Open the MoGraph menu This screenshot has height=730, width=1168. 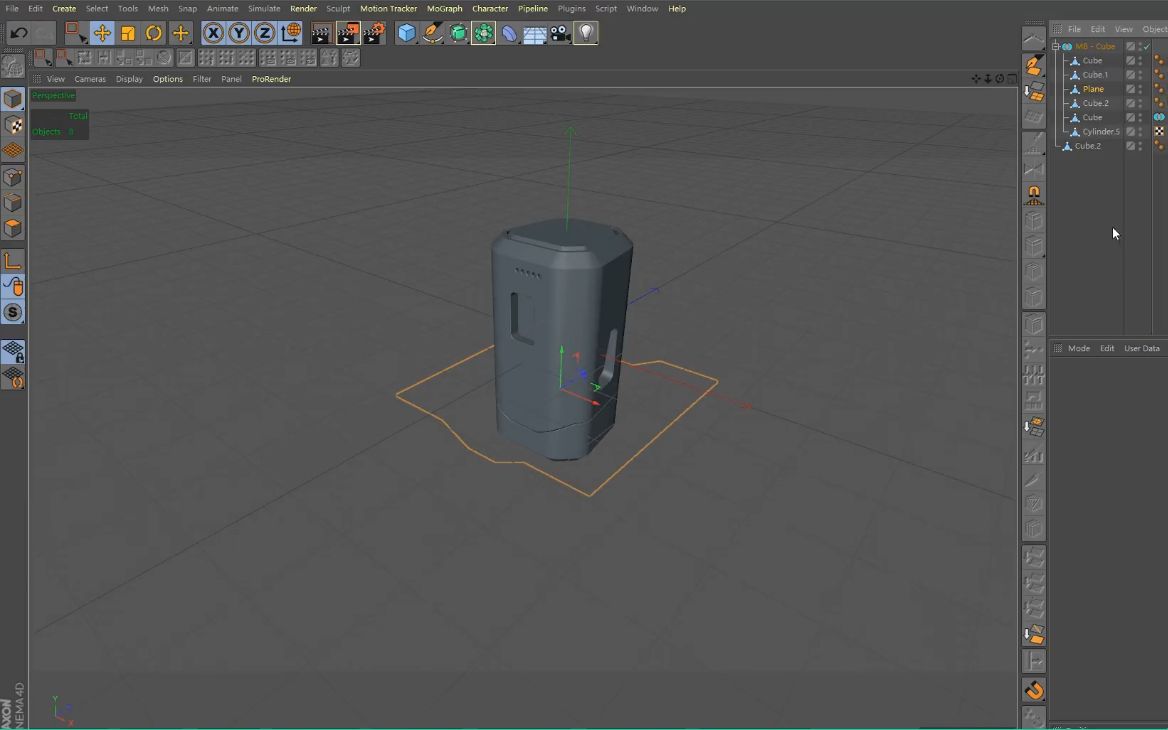[444, 8]
